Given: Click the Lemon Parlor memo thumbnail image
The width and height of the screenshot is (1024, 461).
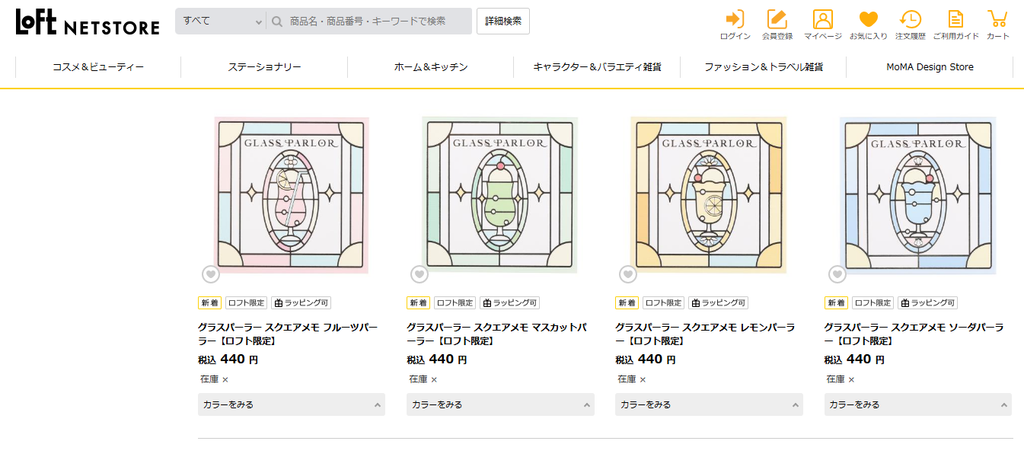Looking at the screenshot, I should click(709, 195).
